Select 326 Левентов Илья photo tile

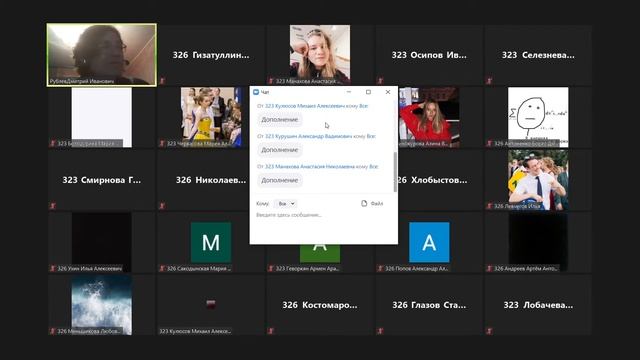pos(538,180)
